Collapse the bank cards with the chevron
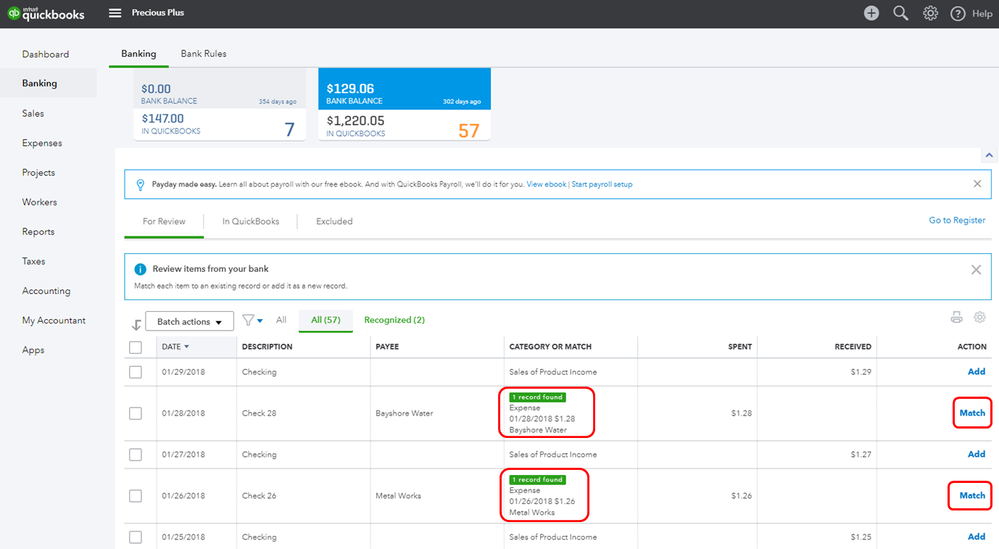Screen dimensions: 999x549 (989, 155)
